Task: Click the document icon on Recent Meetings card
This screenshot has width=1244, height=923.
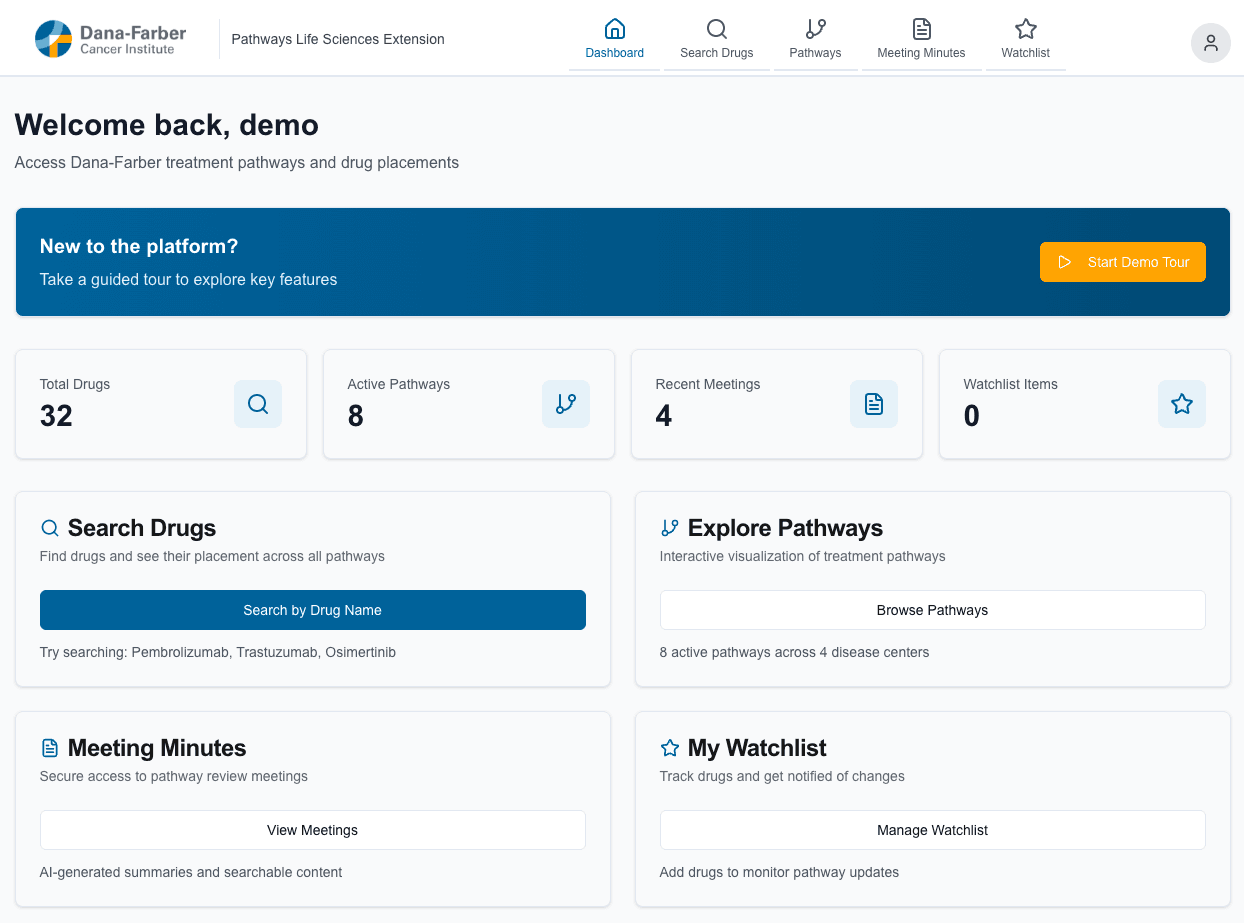Action: click(874, 404)
